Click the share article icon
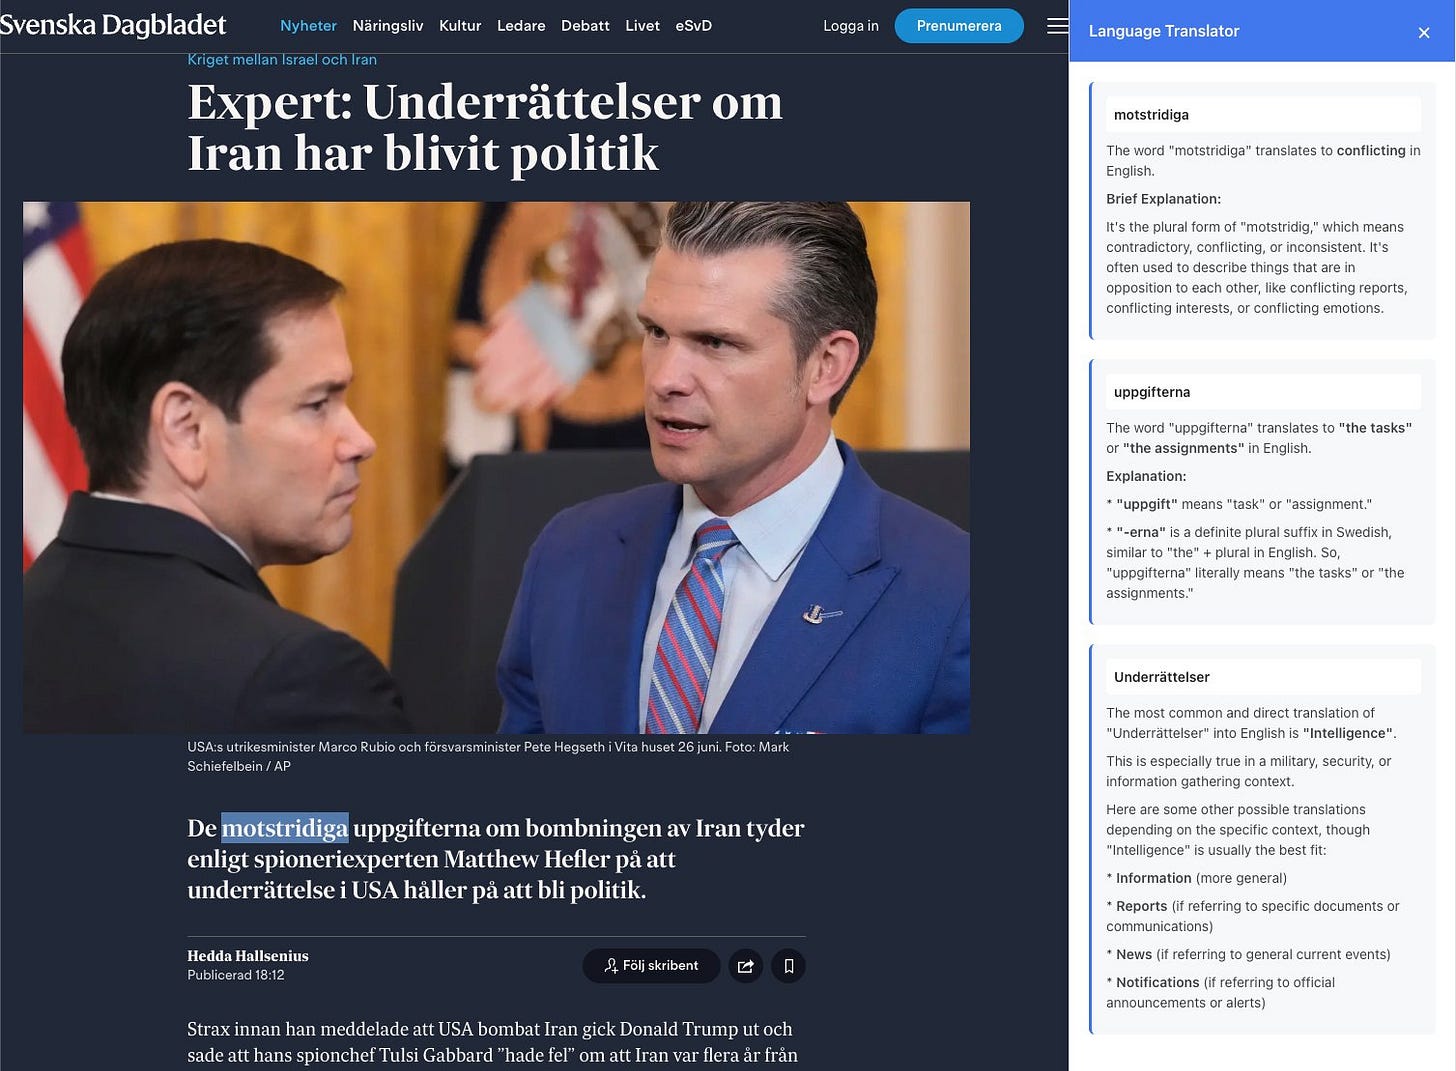This screenshot has width=1456, height=1071. [x=745, y=966]
